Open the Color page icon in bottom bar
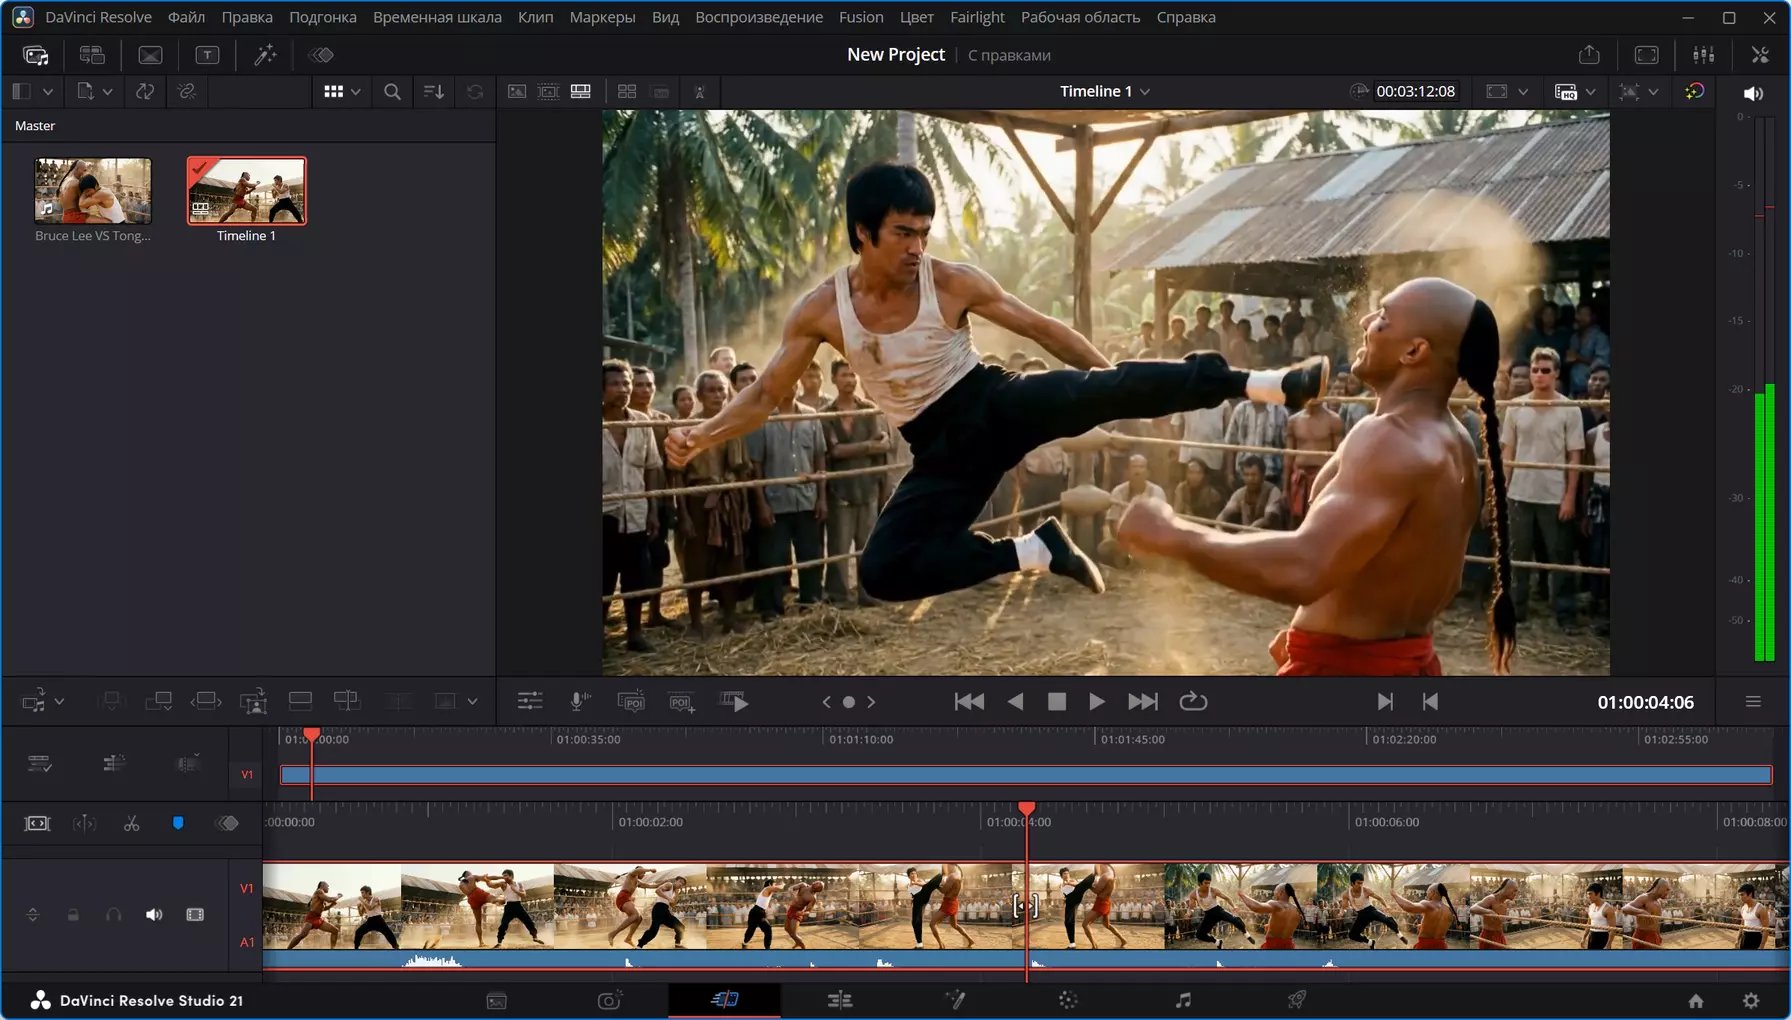Viewport: 1791px width, 1020px height. tap(1068, 999)
